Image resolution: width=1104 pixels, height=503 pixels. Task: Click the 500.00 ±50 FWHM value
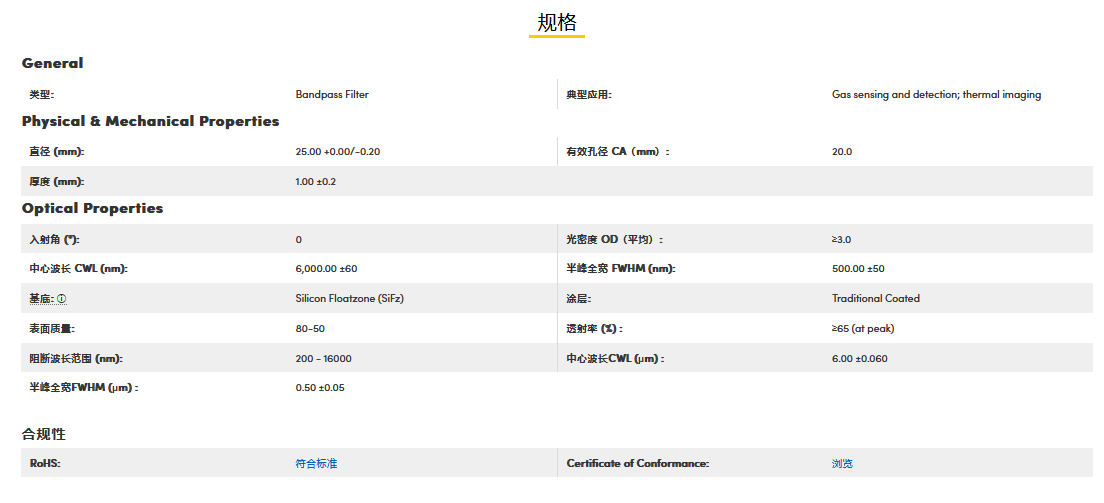click(858, 268)
